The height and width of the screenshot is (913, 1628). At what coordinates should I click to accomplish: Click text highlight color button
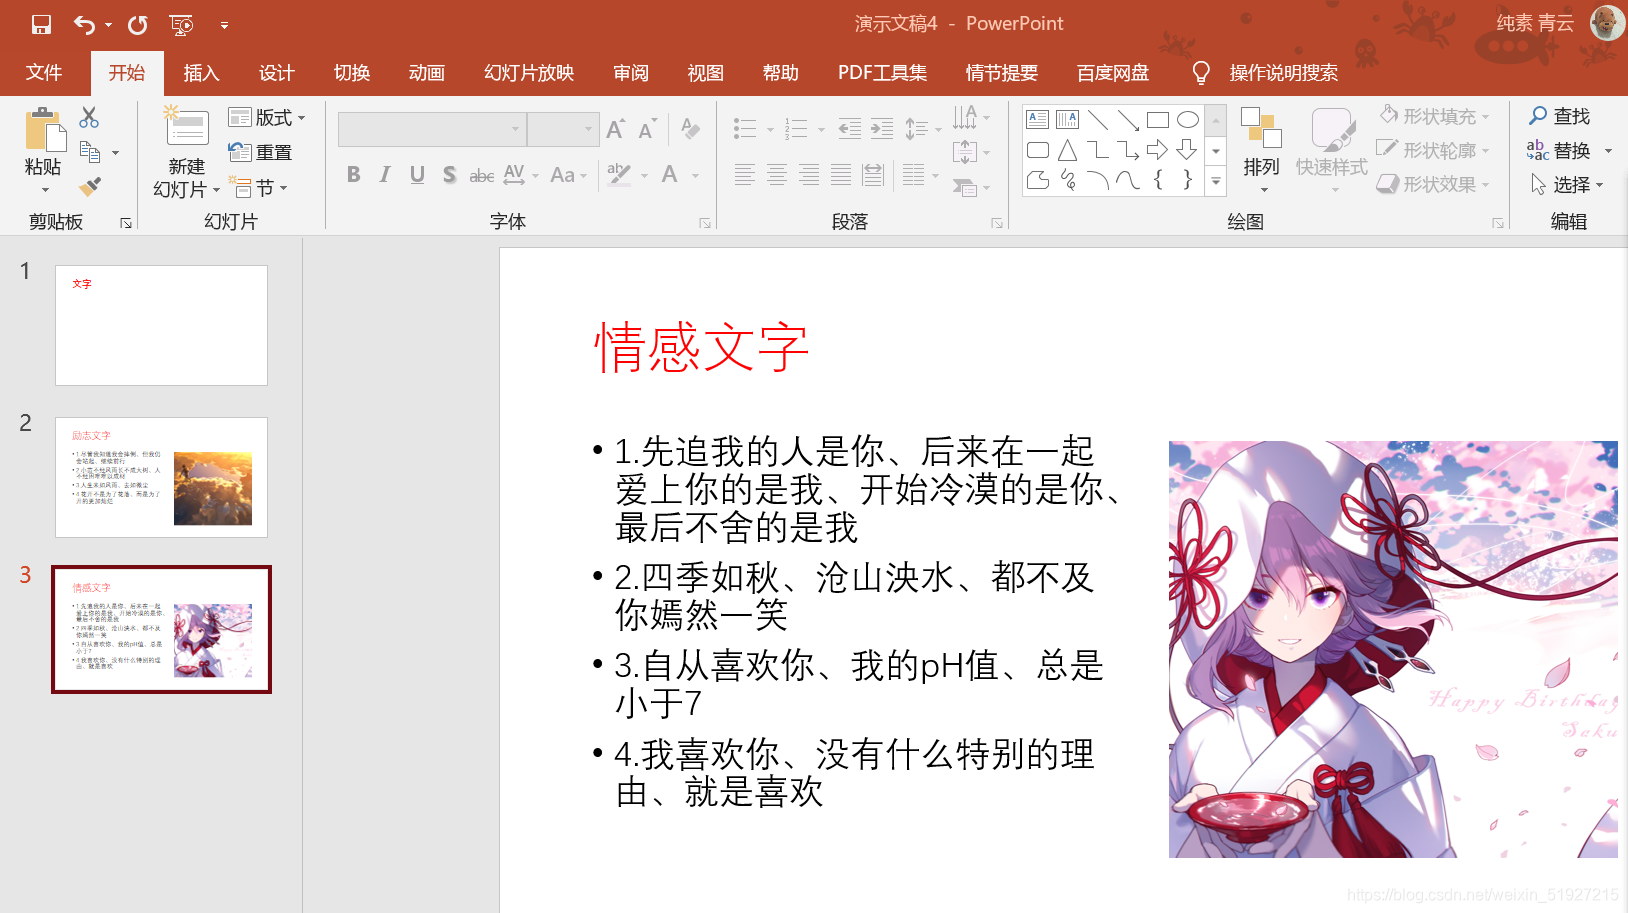pos(619,175)
